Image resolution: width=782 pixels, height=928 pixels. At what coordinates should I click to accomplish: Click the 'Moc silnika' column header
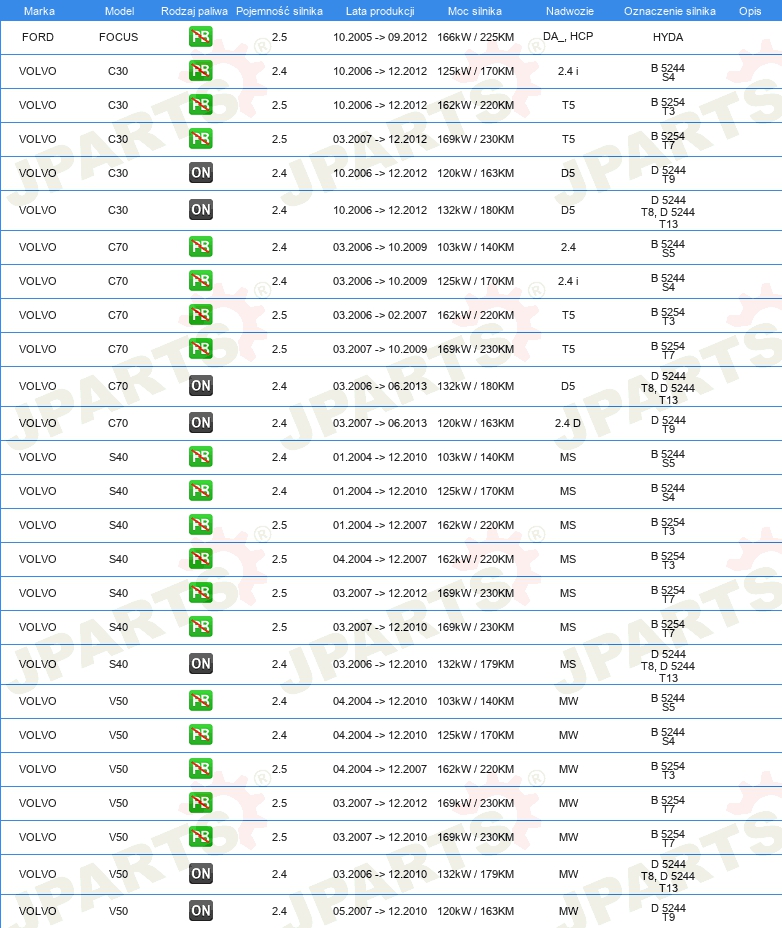pyautogui.click(x=475, y=11)
